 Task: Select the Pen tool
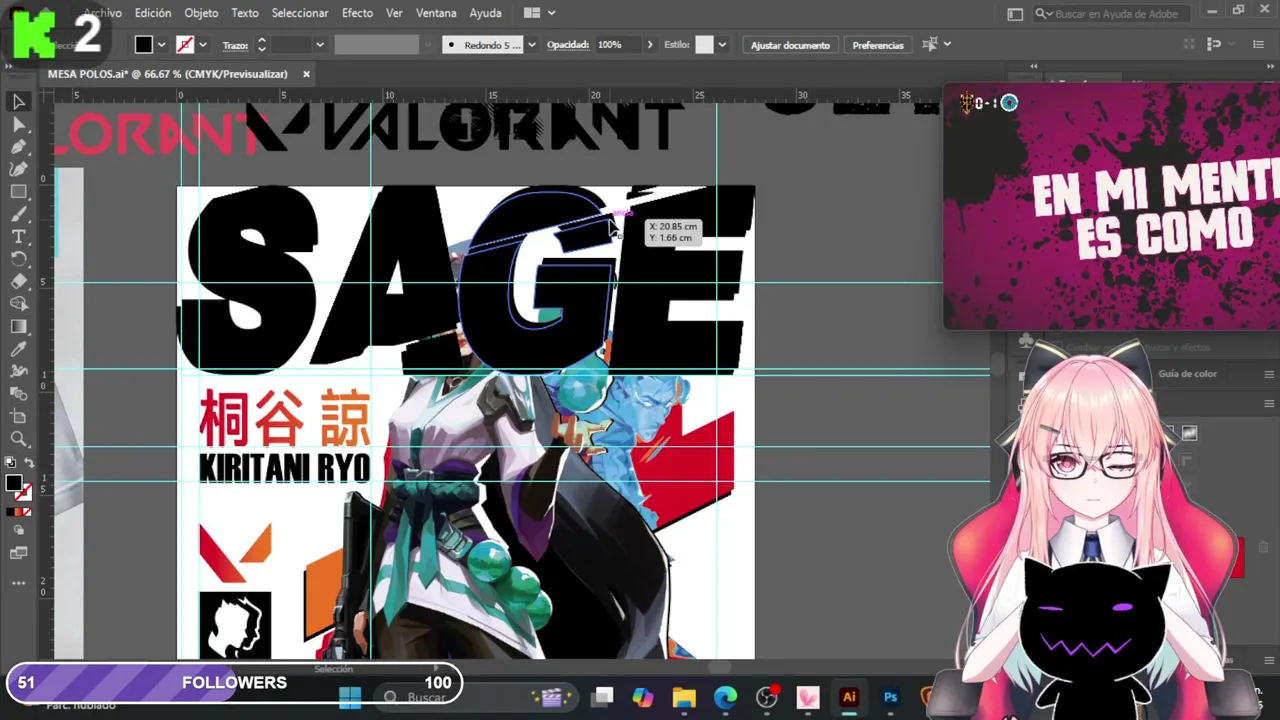18,147
